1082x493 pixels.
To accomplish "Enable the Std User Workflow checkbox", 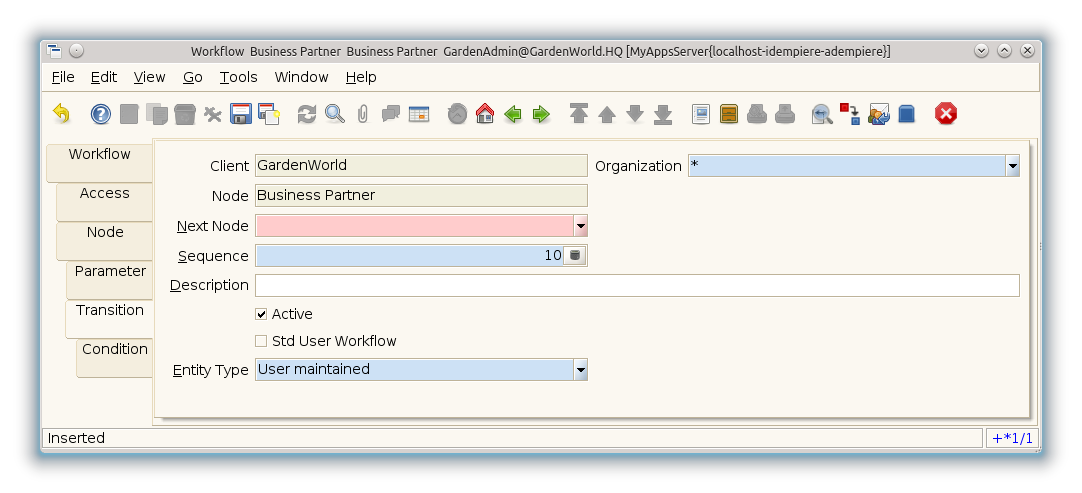I will pyautogui.click(x=262, y=341).
